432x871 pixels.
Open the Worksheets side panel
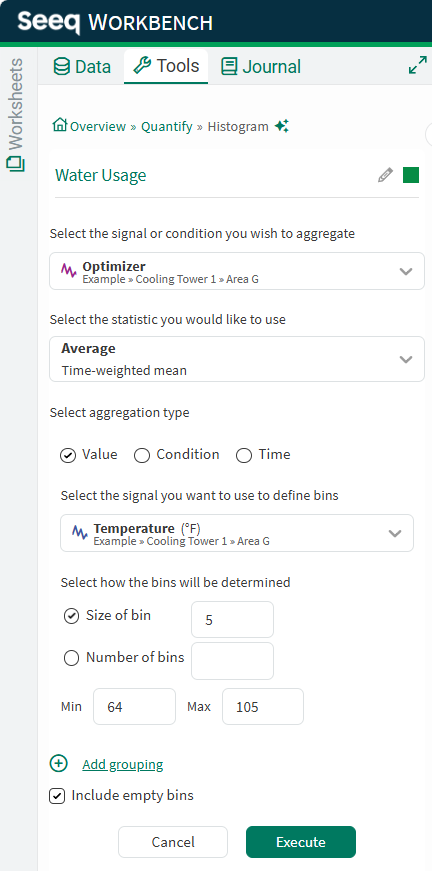tap(16, 114)
